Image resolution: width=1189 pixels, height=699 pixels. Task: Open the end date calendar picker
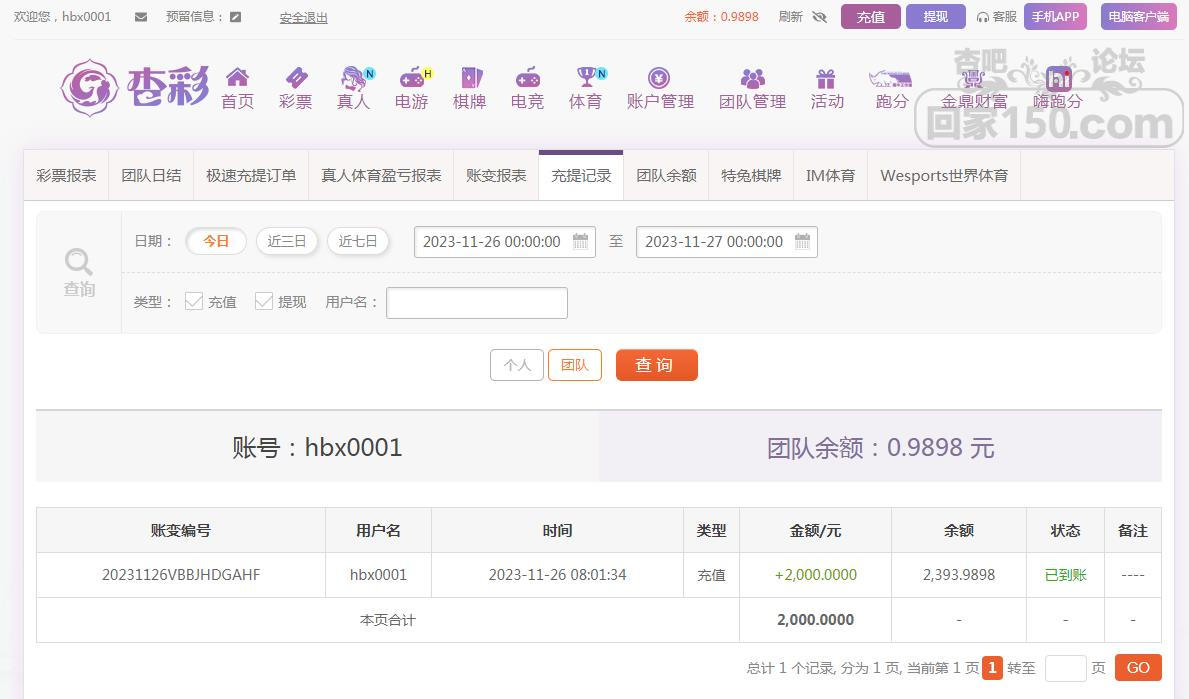802,241
